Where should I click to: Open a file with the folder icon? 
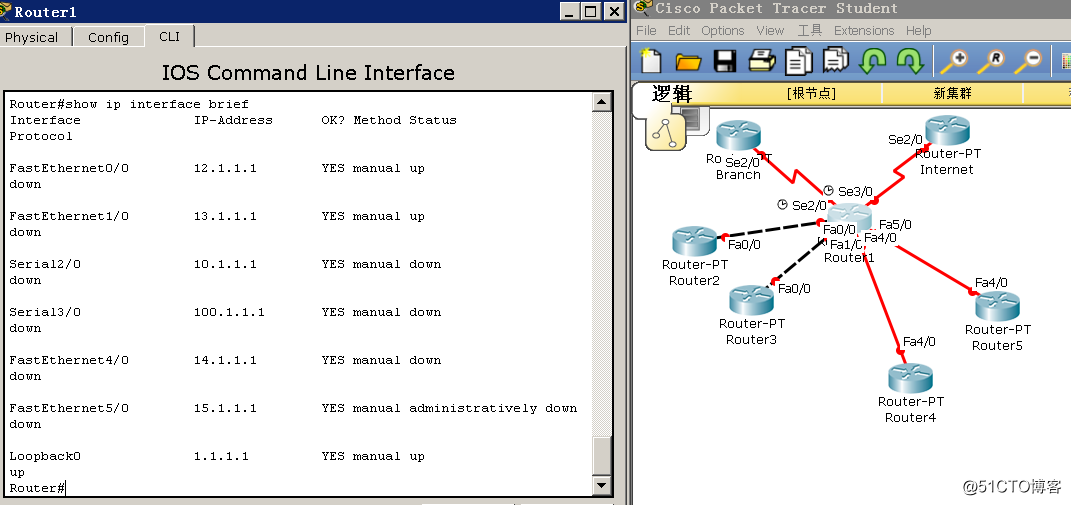(688, 62)
